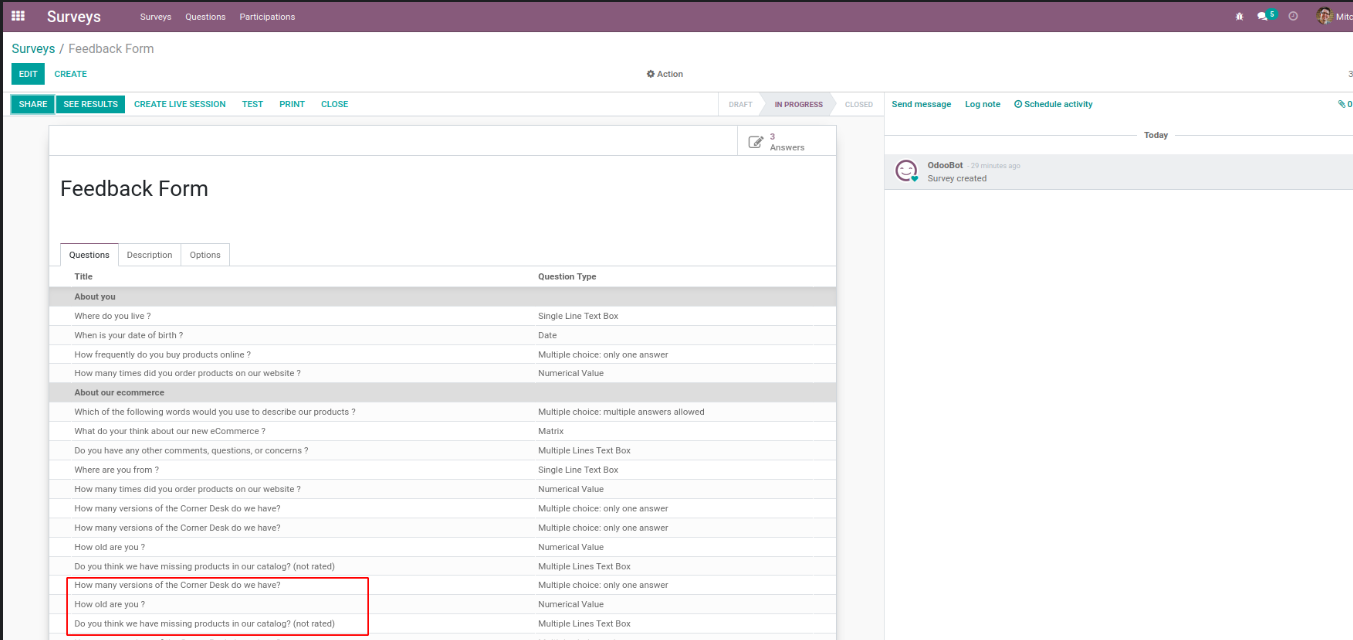Click 'Multiple choice: multiple answers allowed' cell

point(621,412)
